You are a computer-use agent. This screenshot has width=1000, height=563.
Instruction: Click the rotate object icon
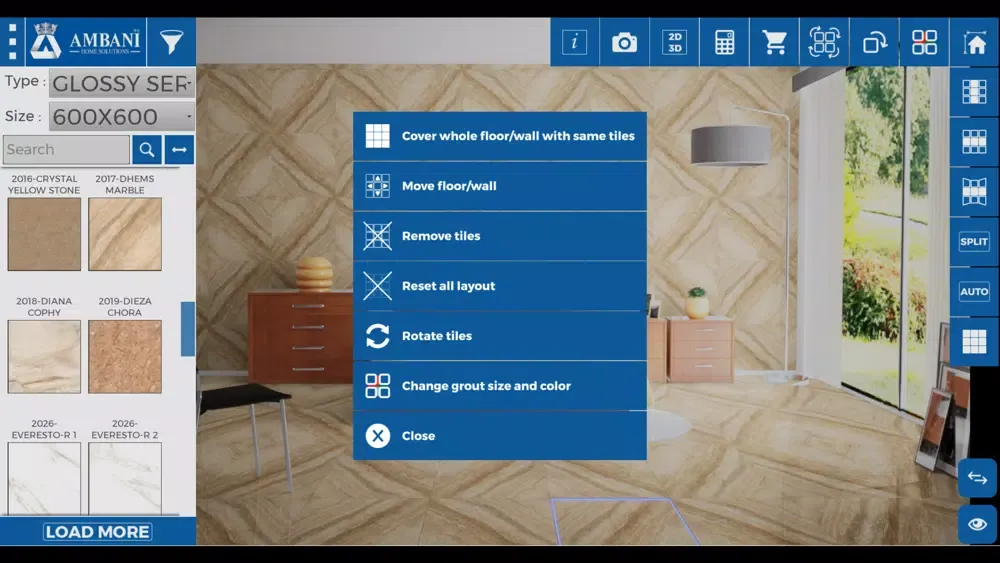point(874,42)
